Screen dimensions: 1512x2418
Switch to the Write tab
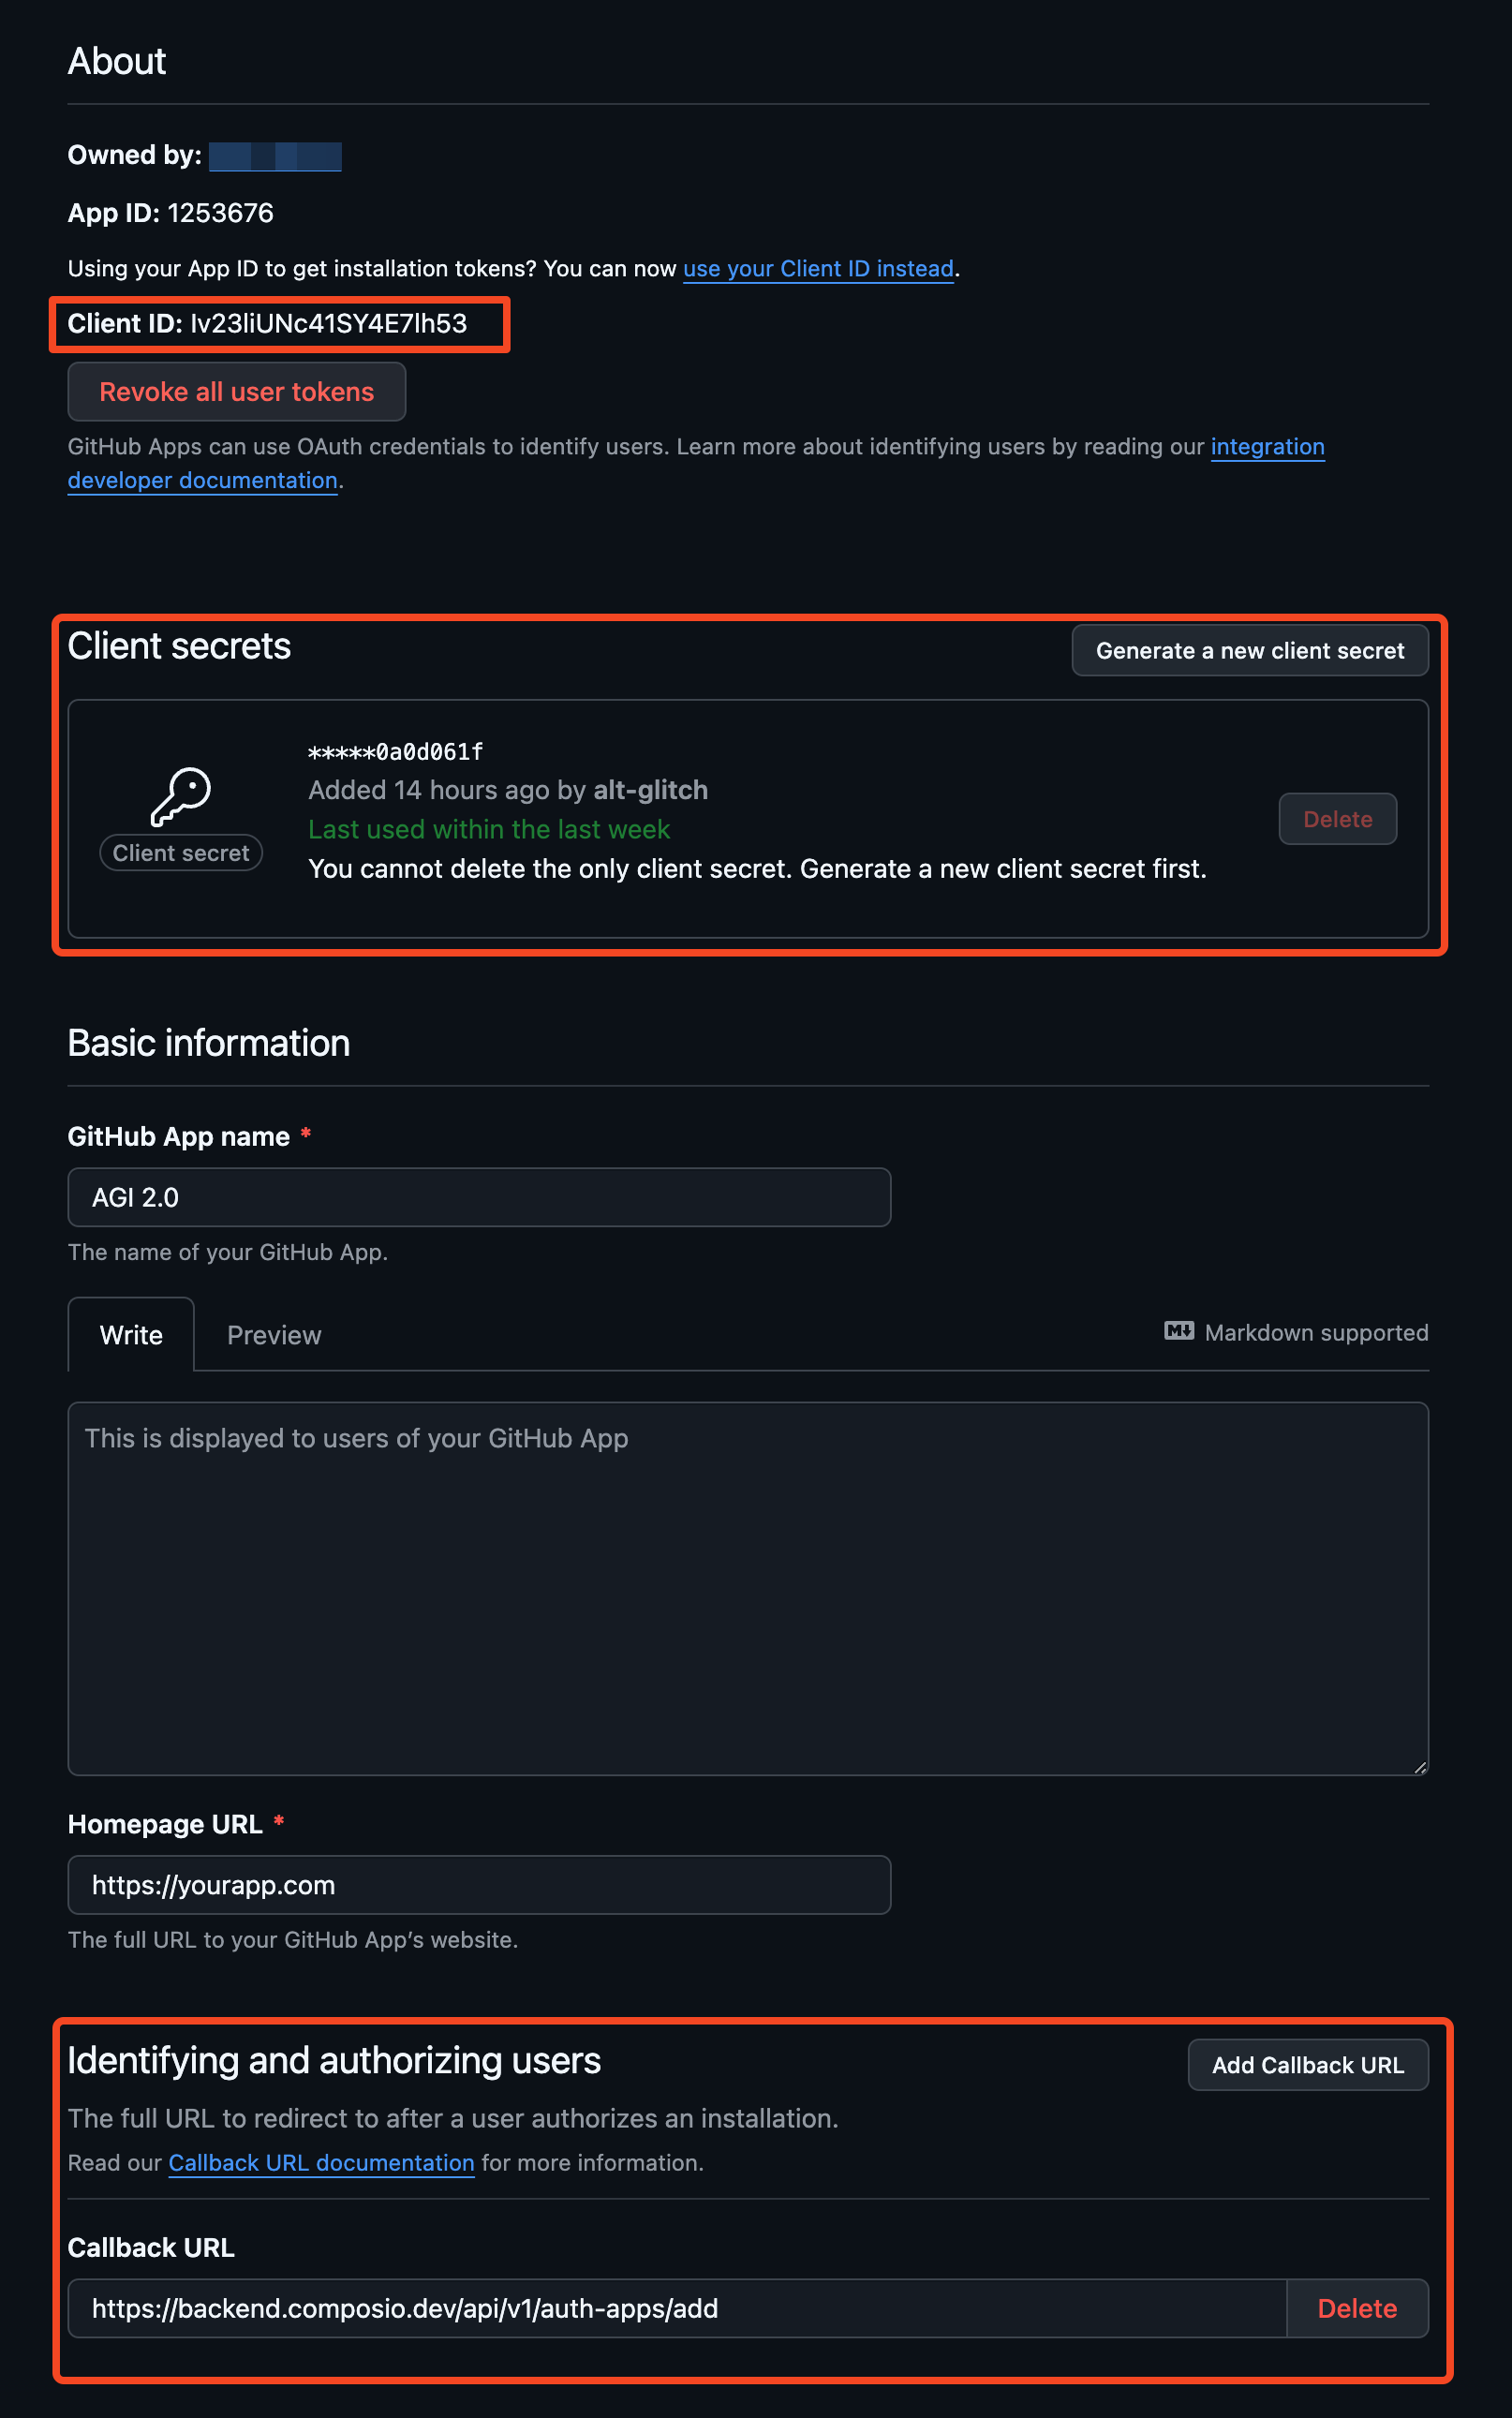pyautogui.click(x=130, y=1334)
